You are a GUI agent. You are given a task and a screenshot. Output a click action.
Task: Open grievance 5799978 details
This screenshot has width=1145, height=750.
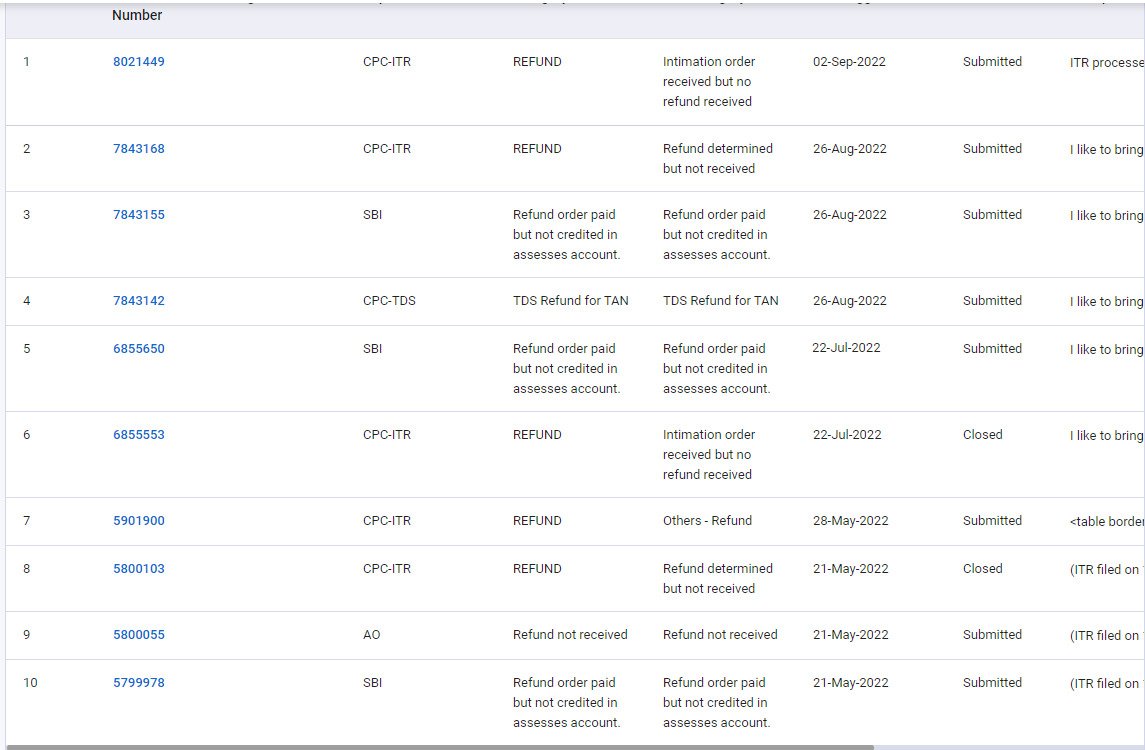[x=137, y=682]
